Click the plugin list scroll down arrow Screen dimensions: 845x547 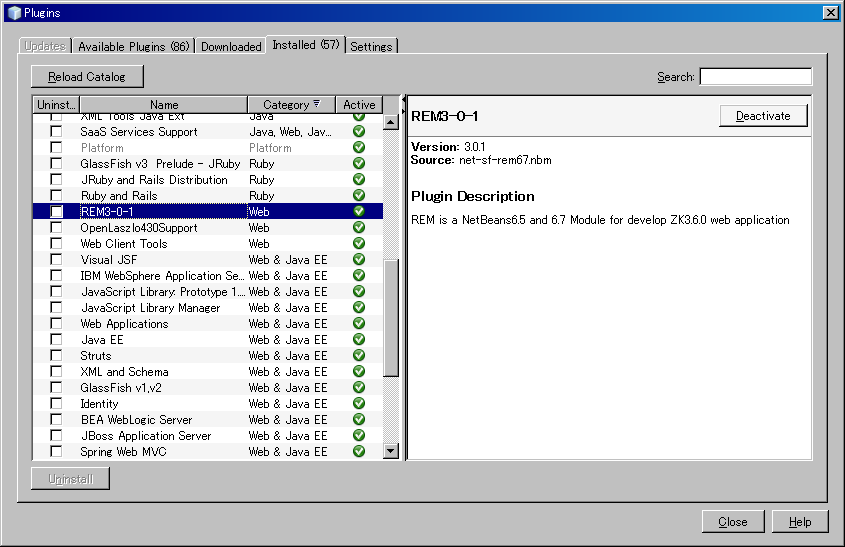[x=391, y=451]
